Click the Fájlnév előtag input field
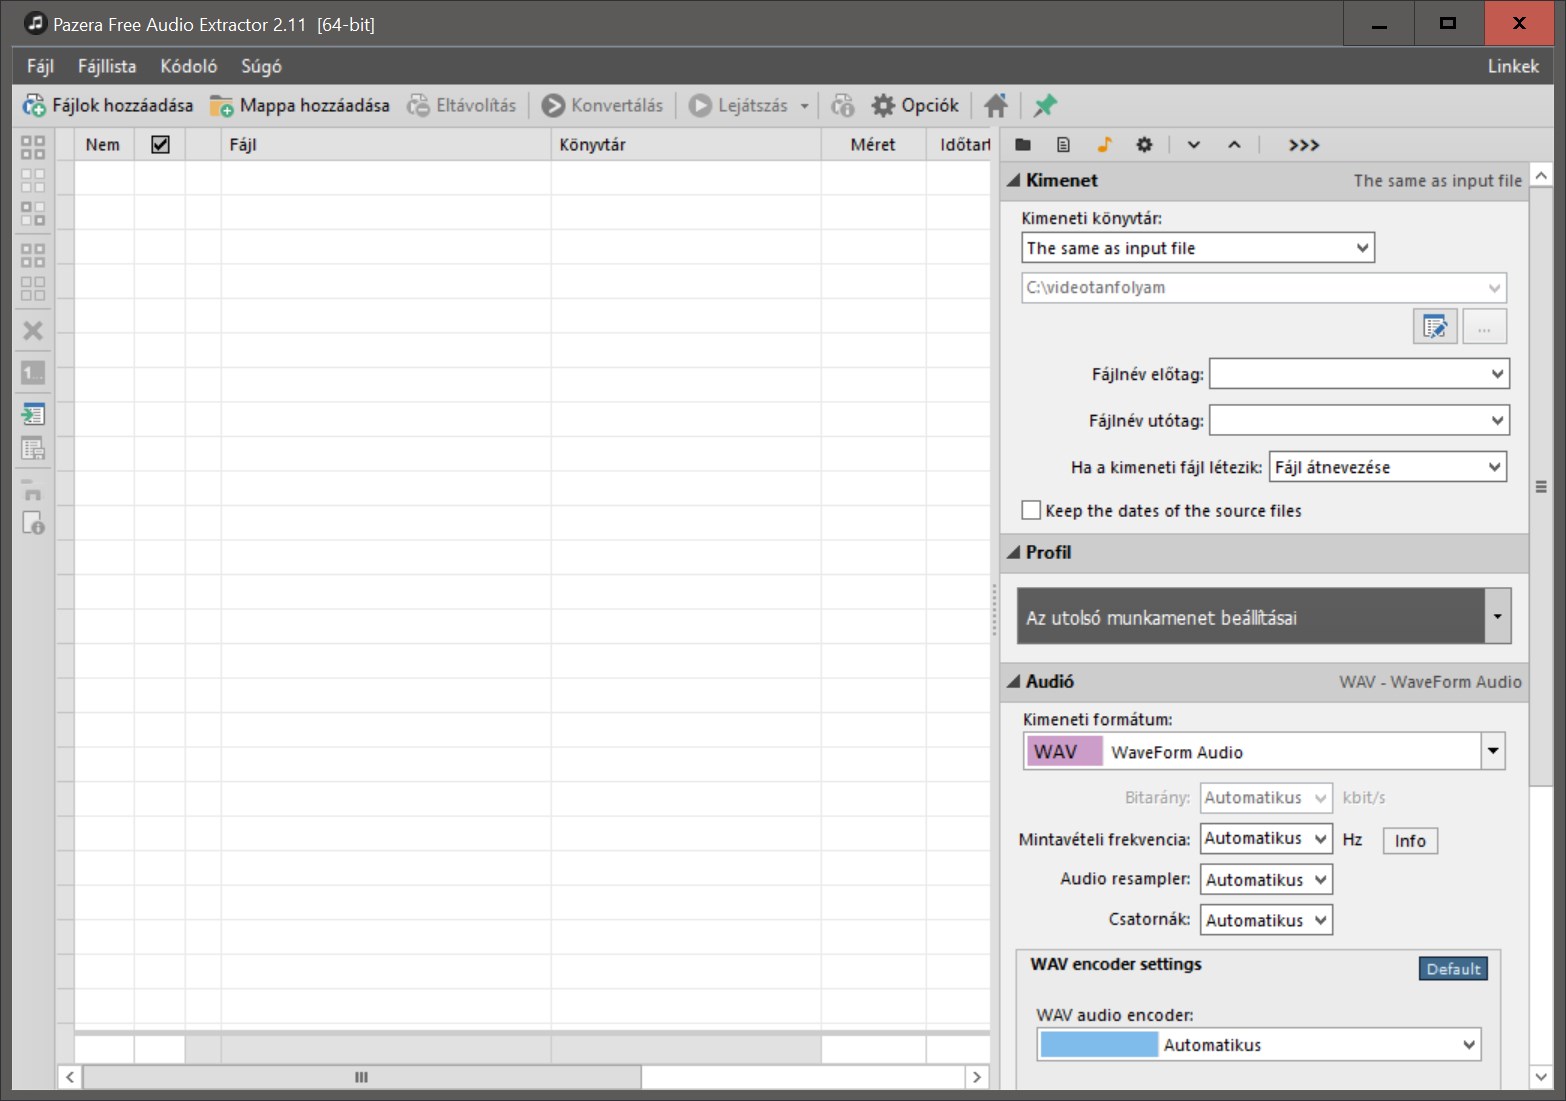The width and height of the screenshot is (1566, 1101). point(1348,374)
